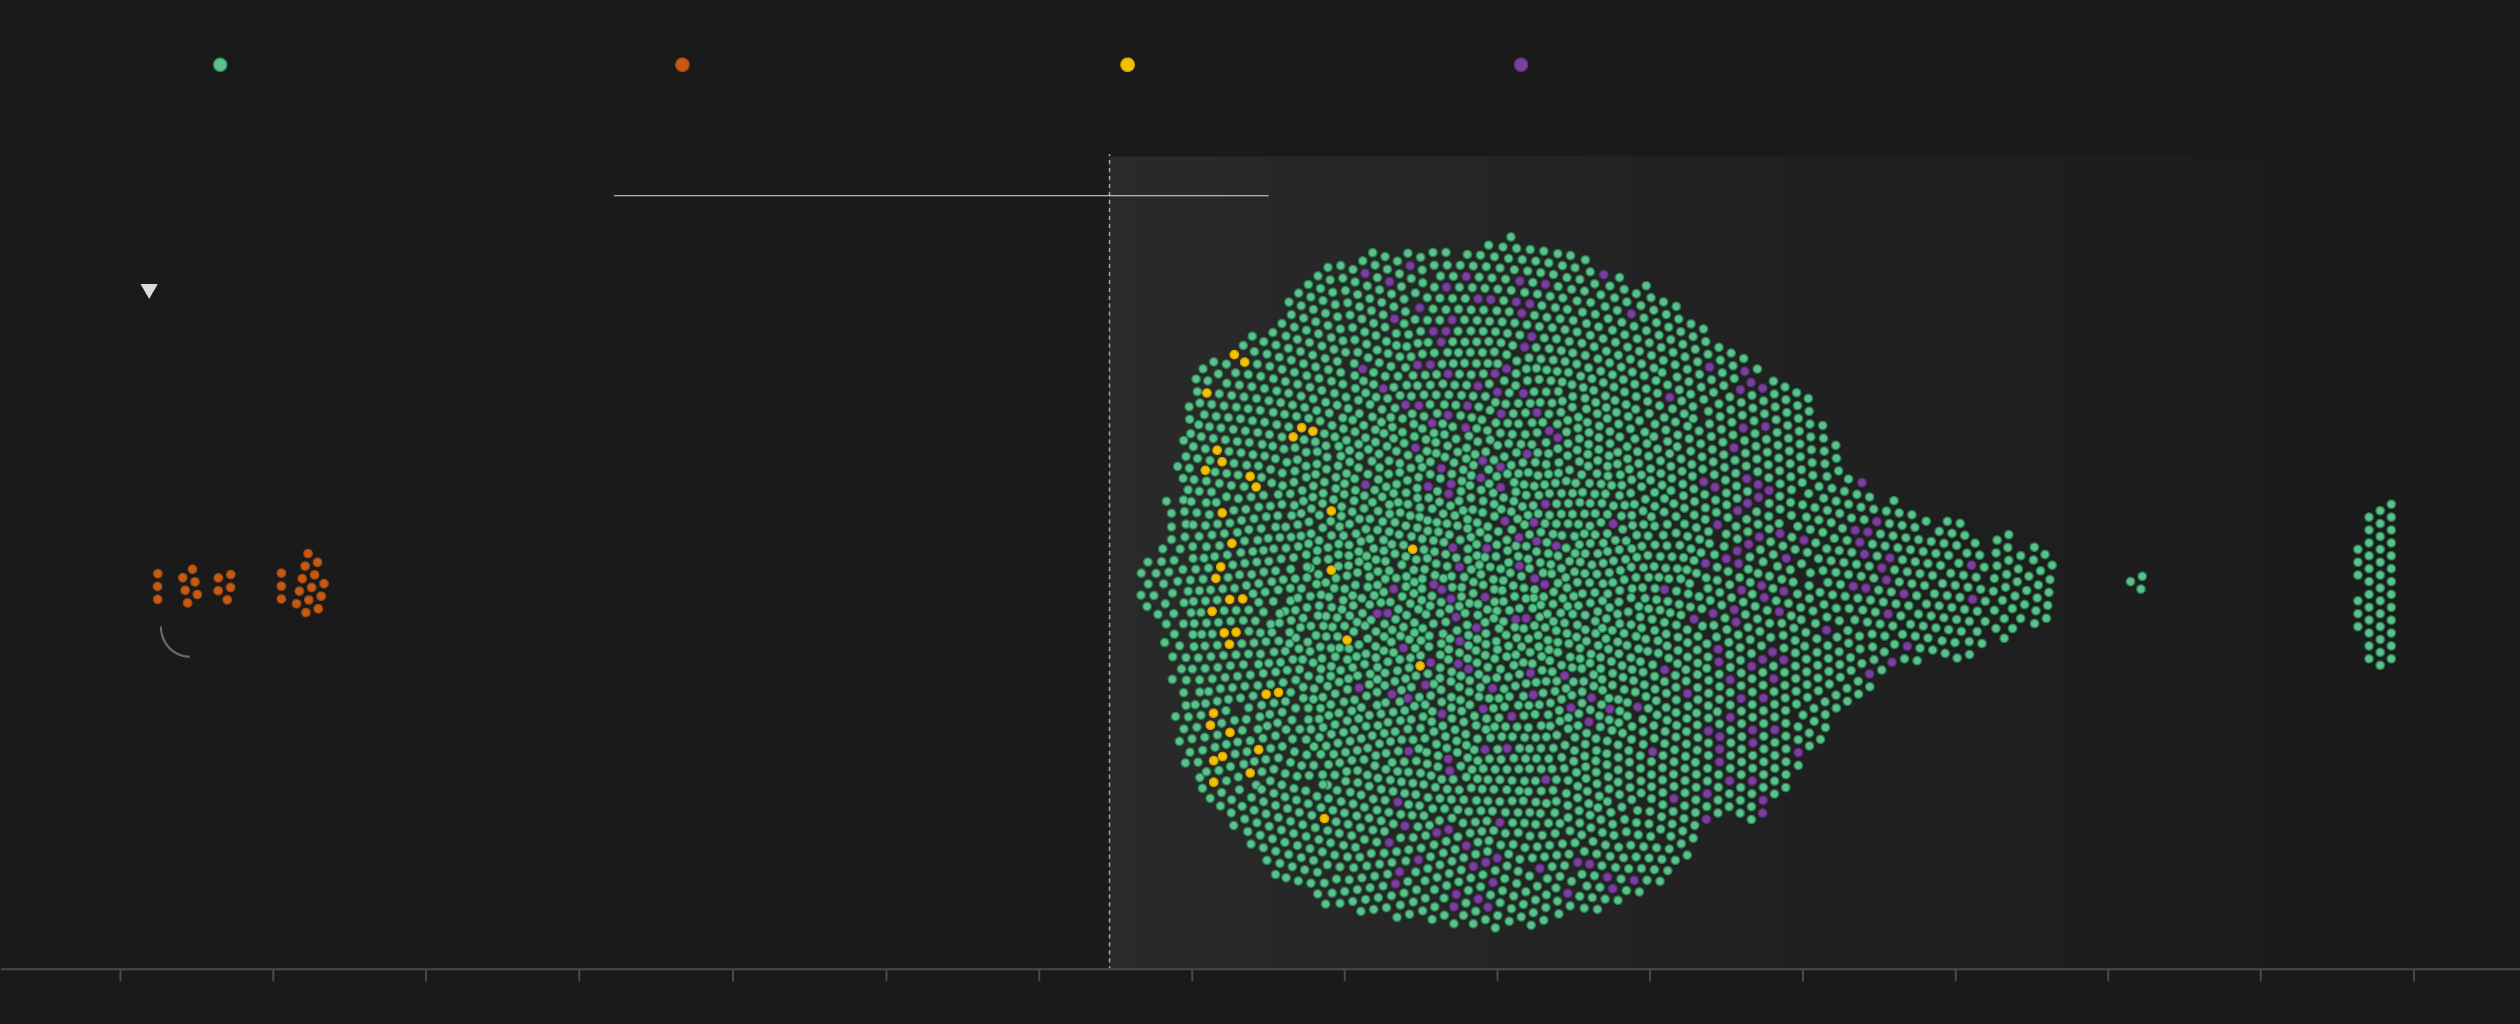Screen dimensions: 2520x1024
Task: Click the lowest yellow dot in swarm
Action: (1324, 819)
